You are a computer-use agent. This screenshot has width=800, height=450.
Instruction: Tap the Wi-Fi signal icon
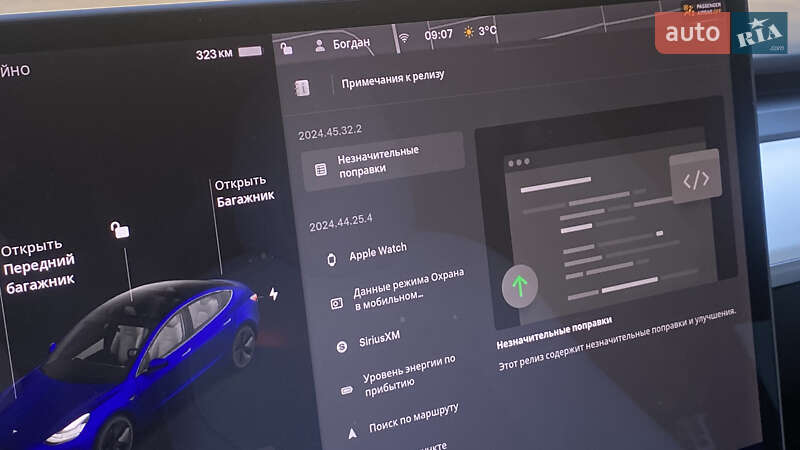point(403,40)
